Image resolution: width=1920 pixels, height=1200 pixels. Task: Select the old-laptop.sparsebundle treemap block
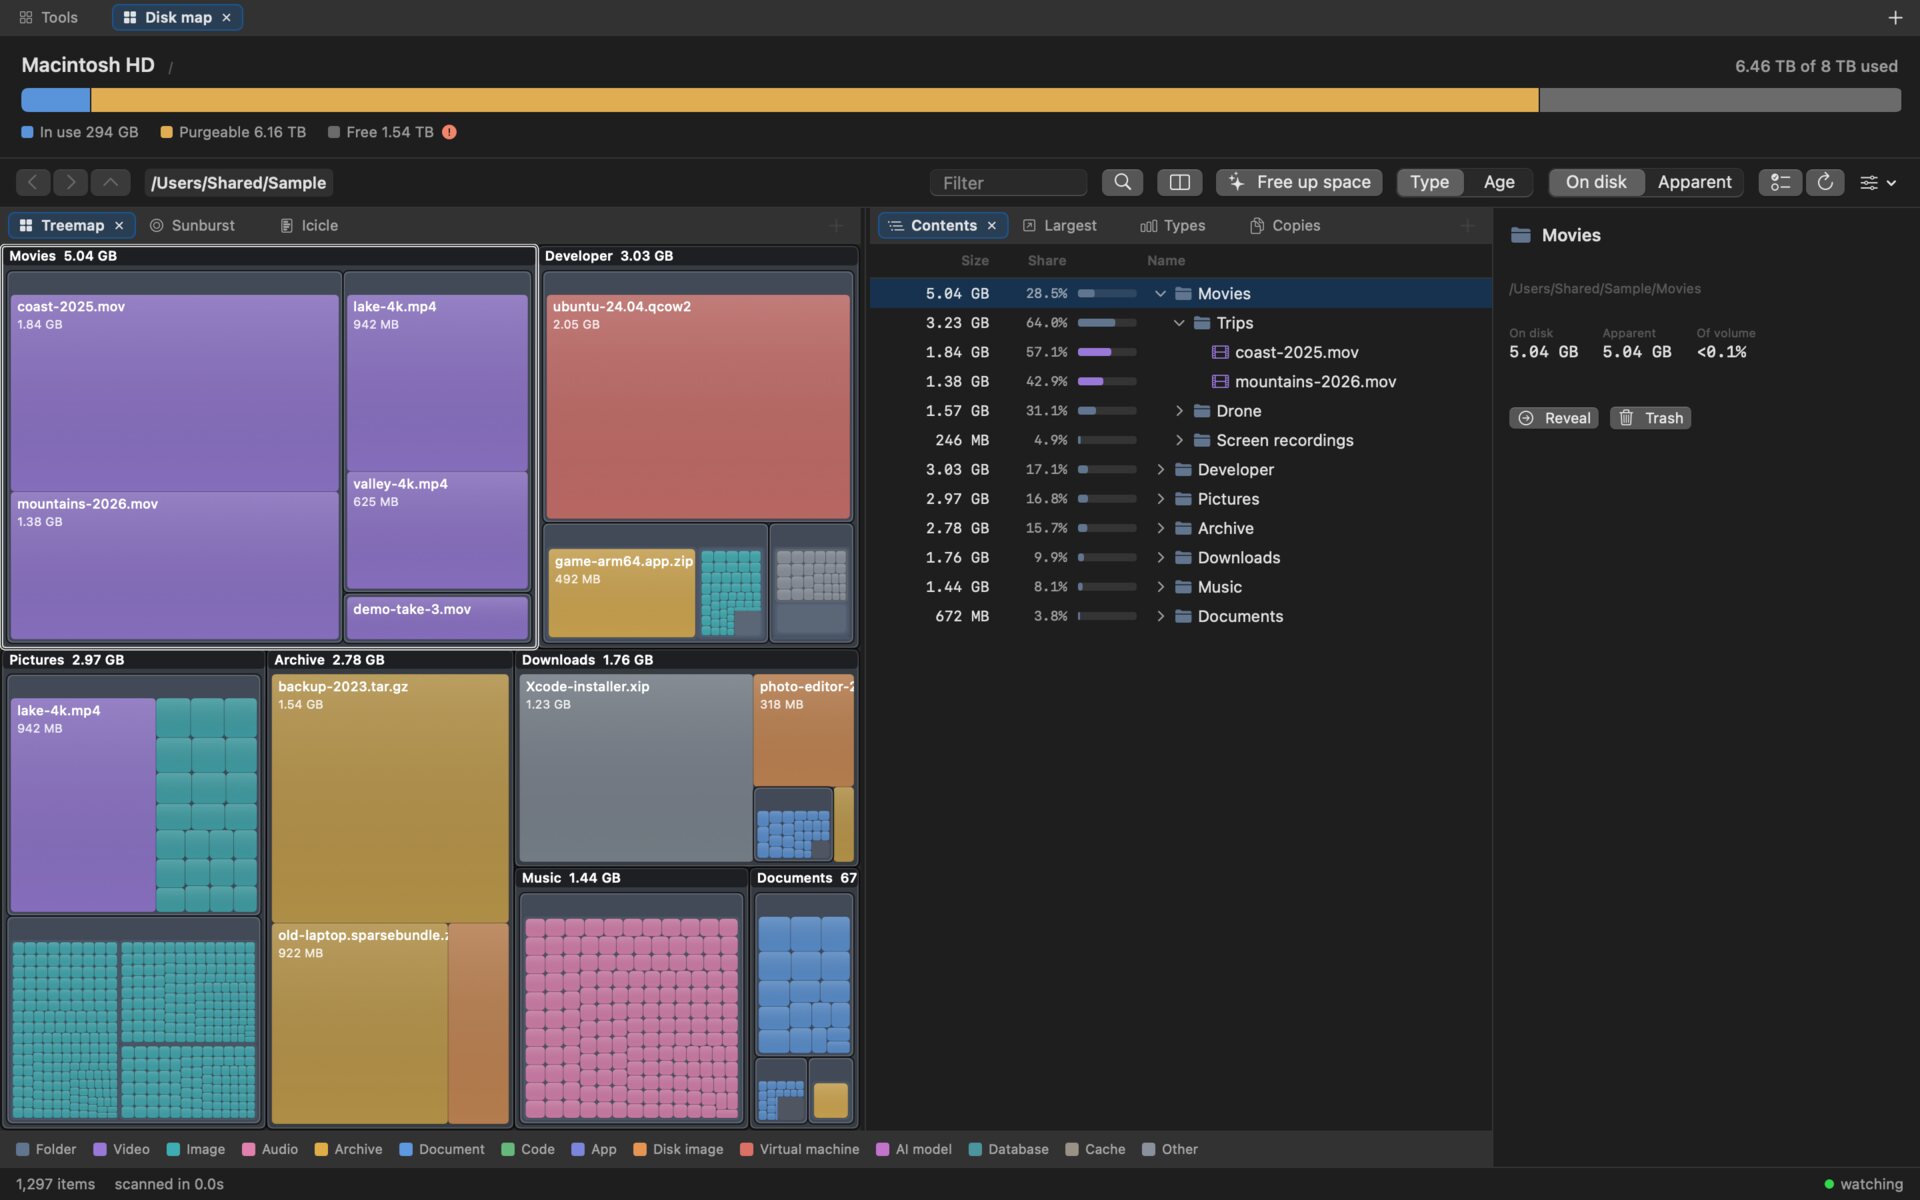tap(360, 1022)
